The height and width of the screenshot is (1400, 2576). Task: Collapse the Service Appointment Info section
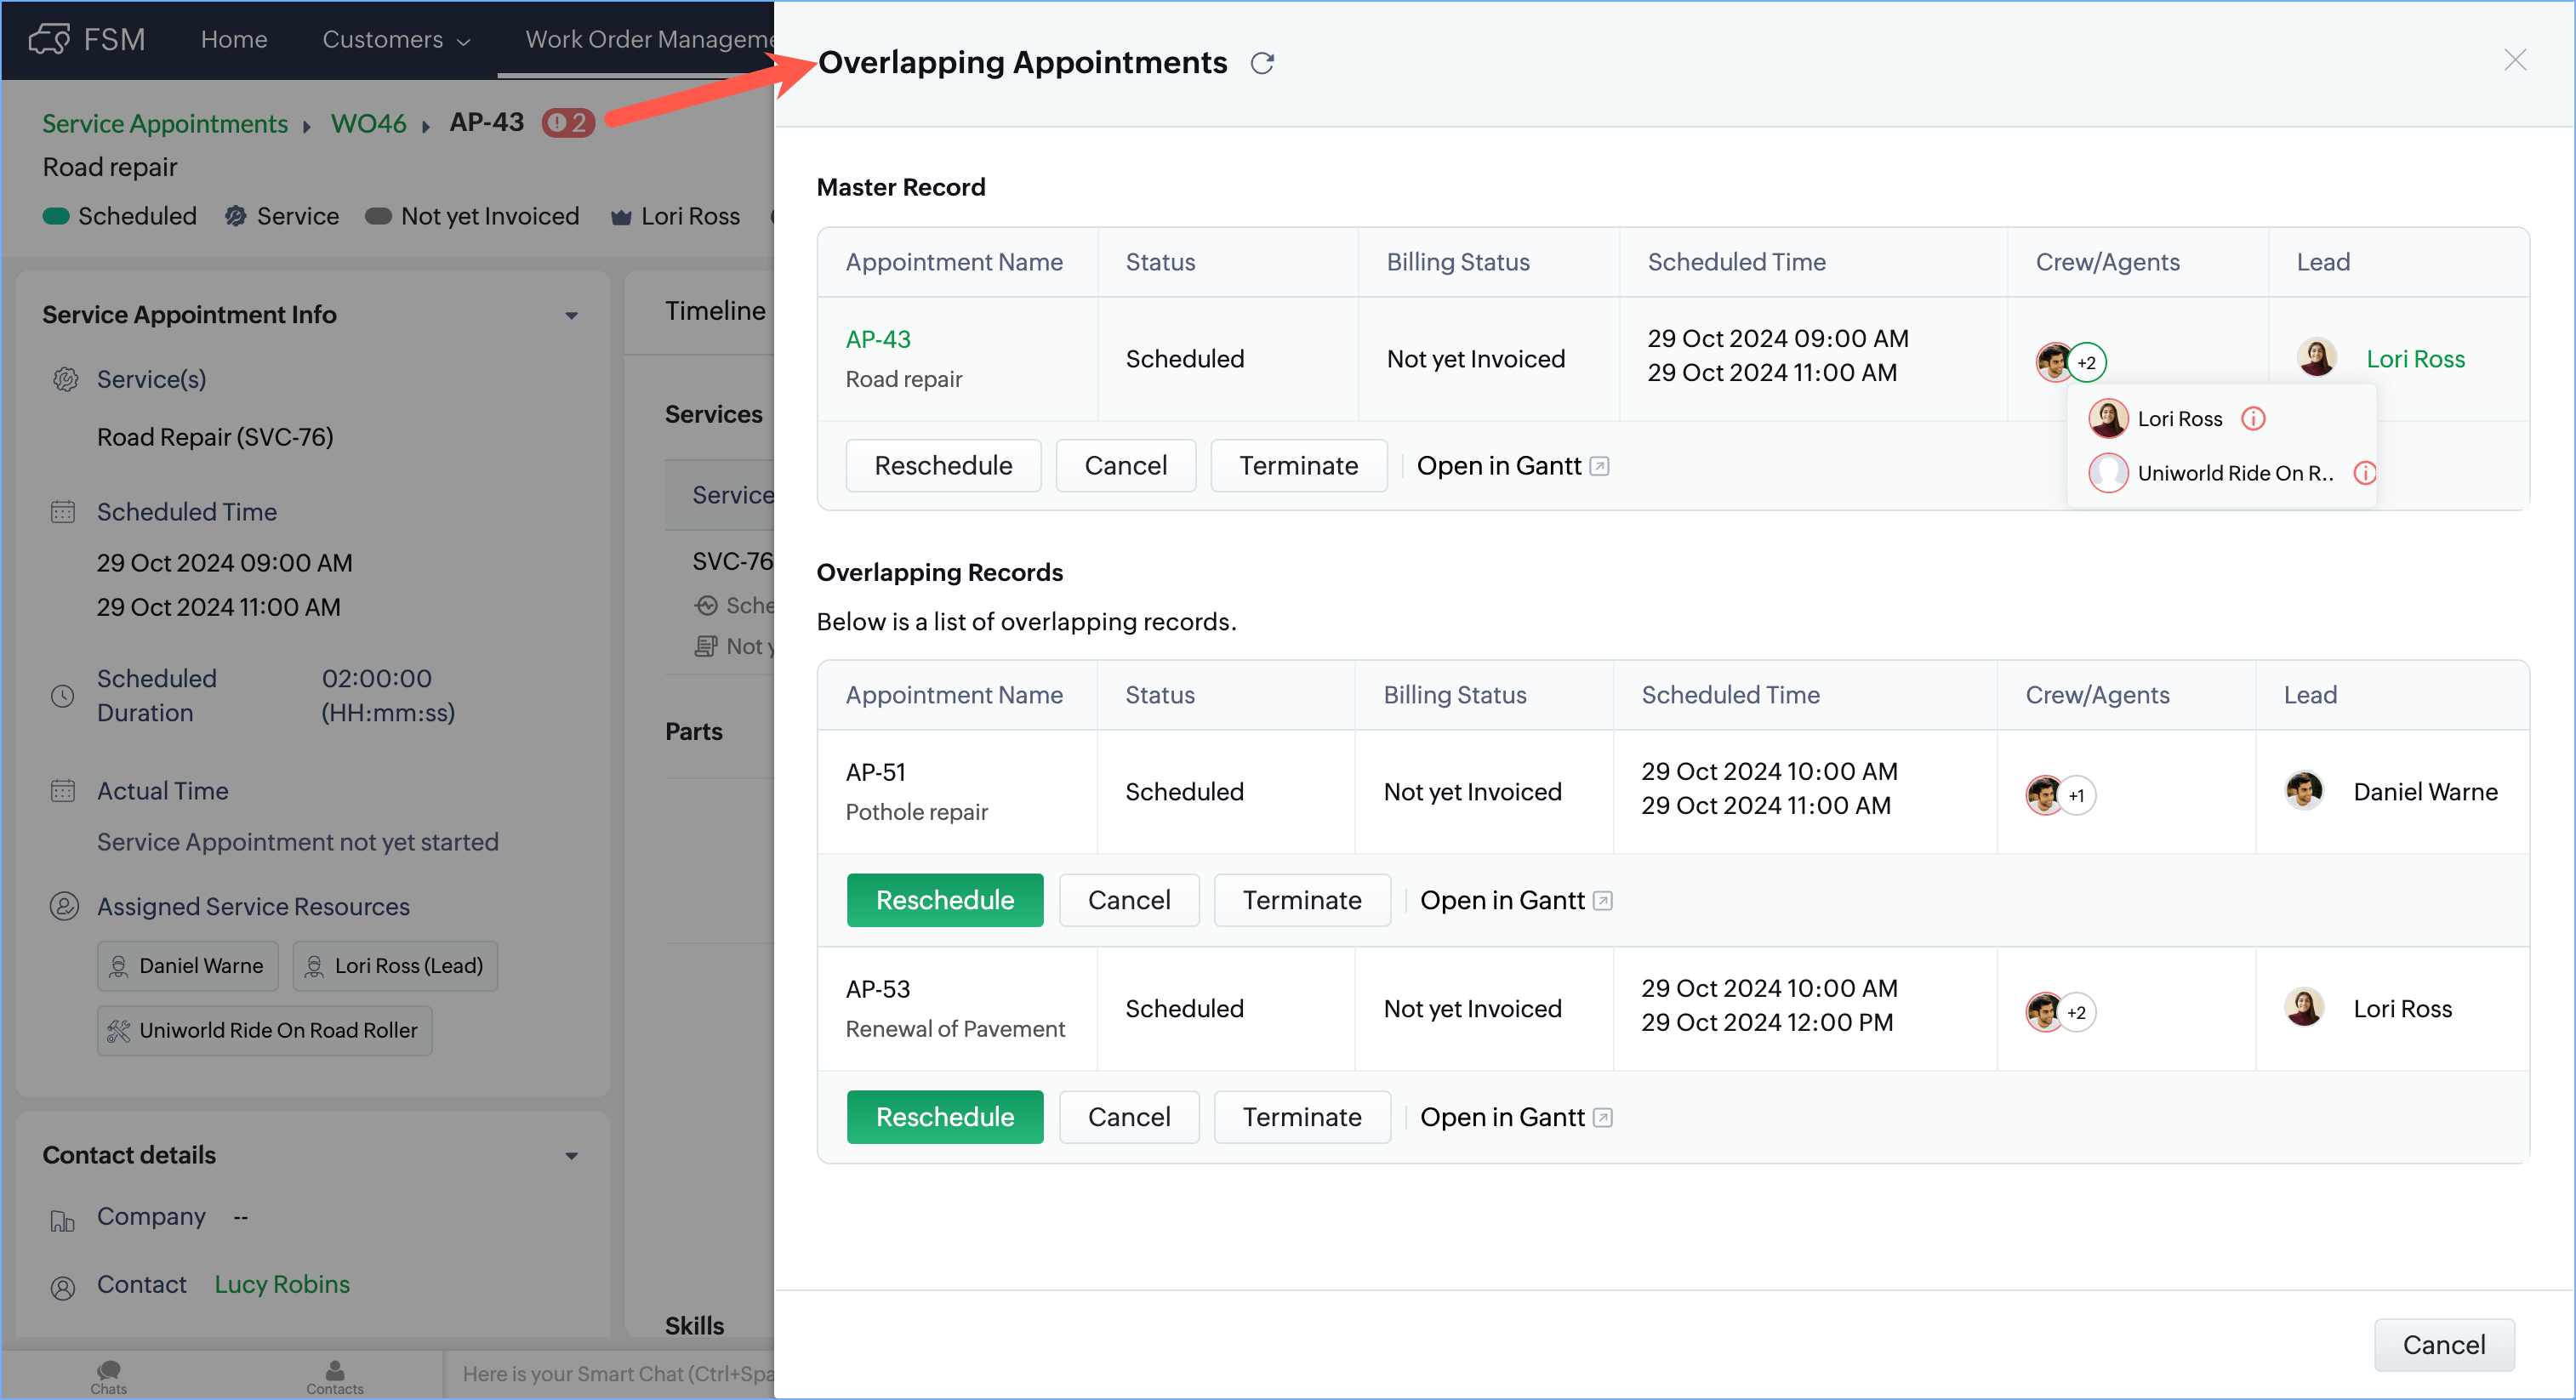coord(571,315)
